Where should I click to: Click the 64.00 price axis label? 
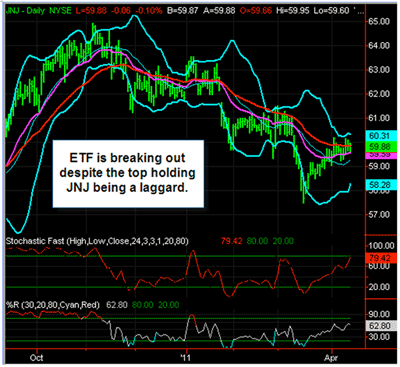tap(379, 45)
